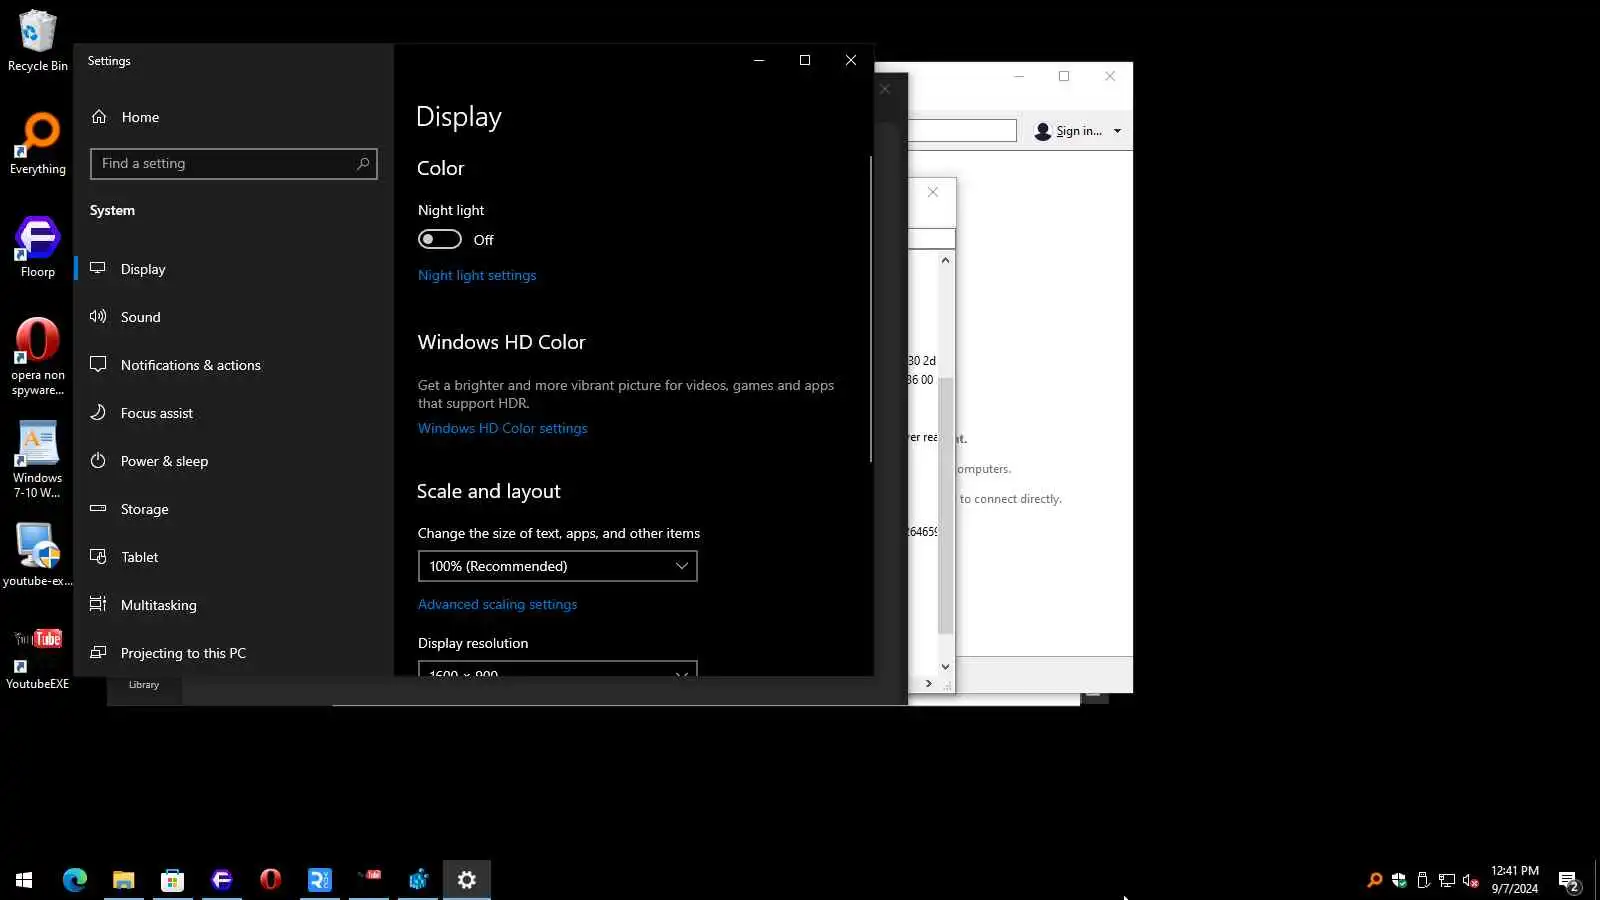1600x900 pixels.
Task: Open Multitasking settings
Action: [234, 605]
